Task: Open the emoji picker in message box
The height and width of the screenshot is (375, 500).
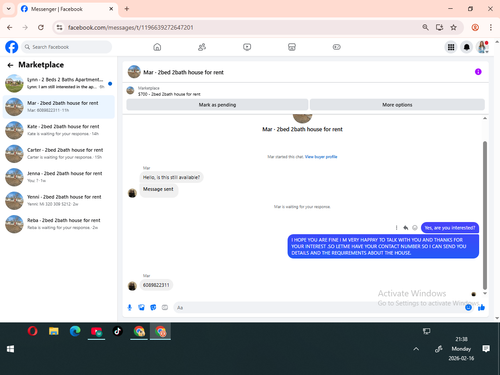Action: coord(468,307)
